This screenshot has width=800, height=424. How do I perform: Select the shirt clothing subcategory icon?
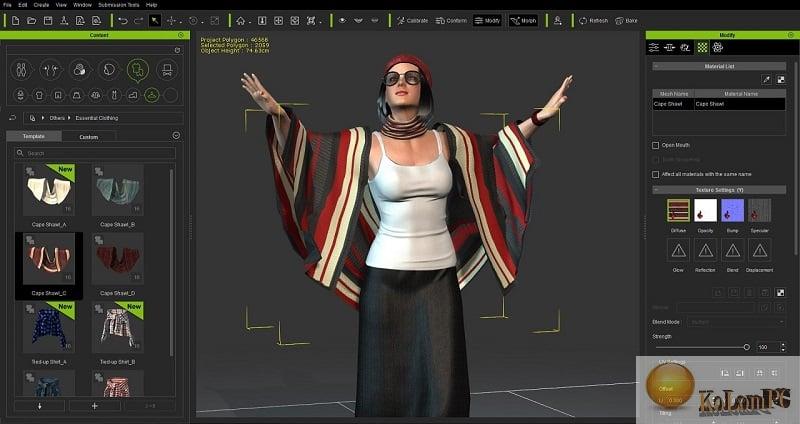click(x=39, y=95)
